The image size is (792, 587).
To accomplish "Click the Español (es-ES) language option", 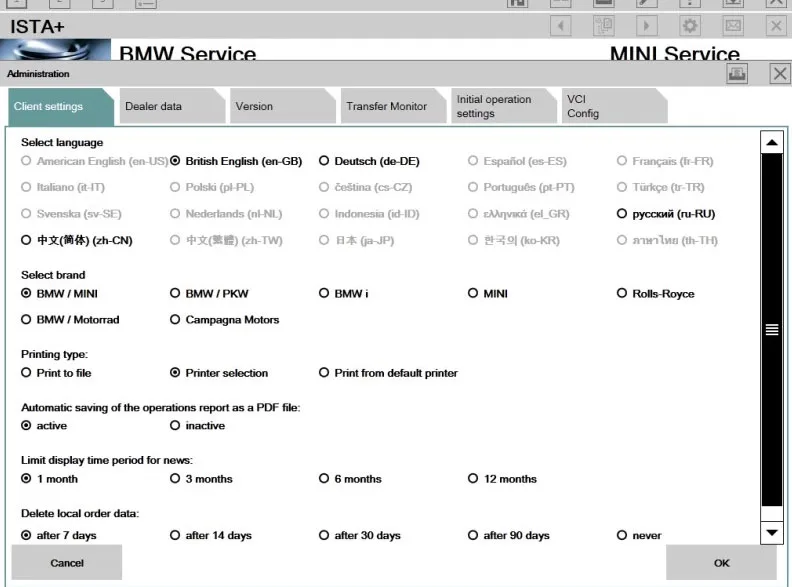I will [x=517, y=161].
